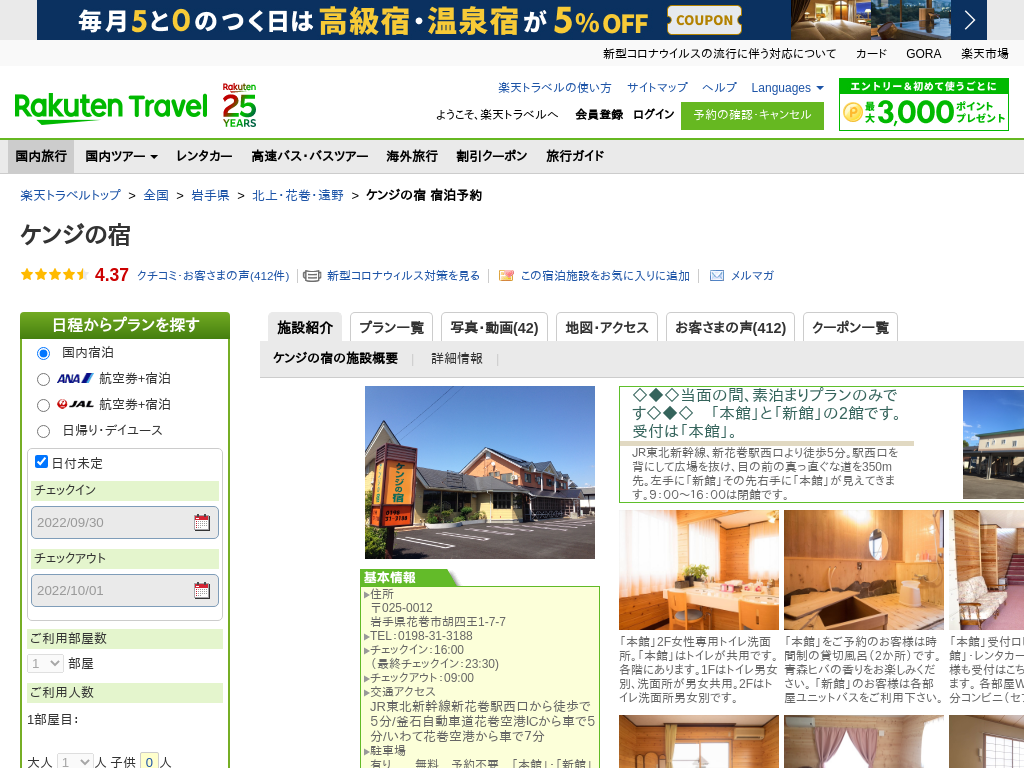The image size is (1024, 768).
Task: Click the Rakuten 25 Years anniversary badge
Action: pos(239,105)
